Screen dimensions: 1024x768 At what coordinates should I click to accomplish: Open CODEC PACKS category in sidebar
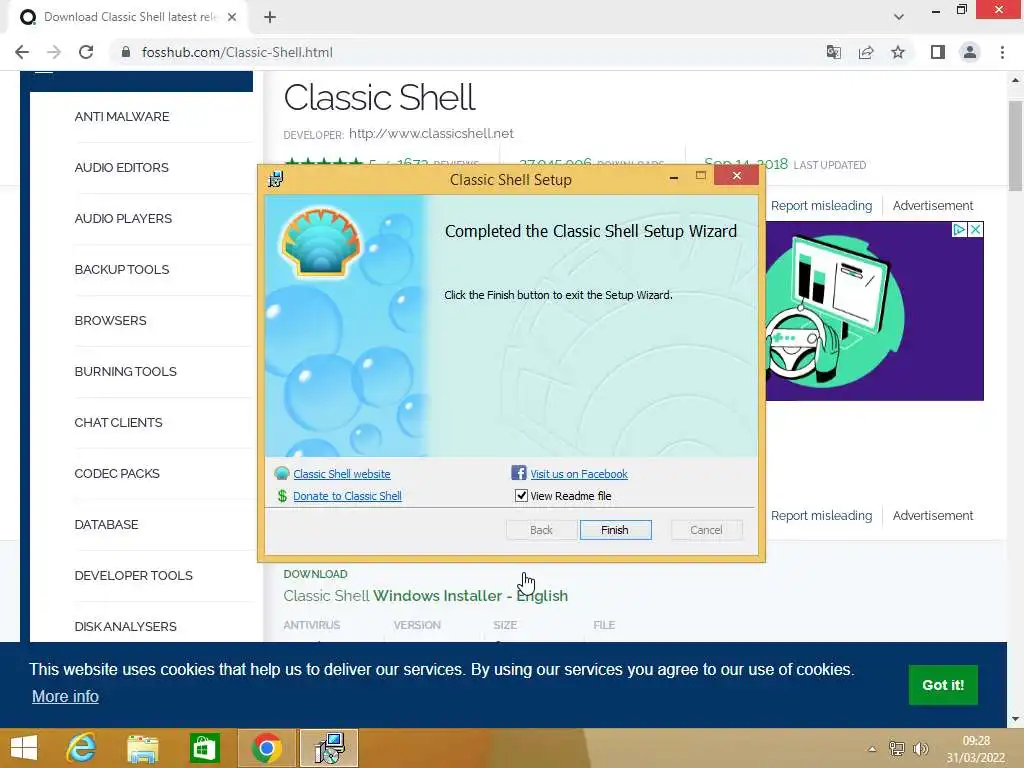117,473
